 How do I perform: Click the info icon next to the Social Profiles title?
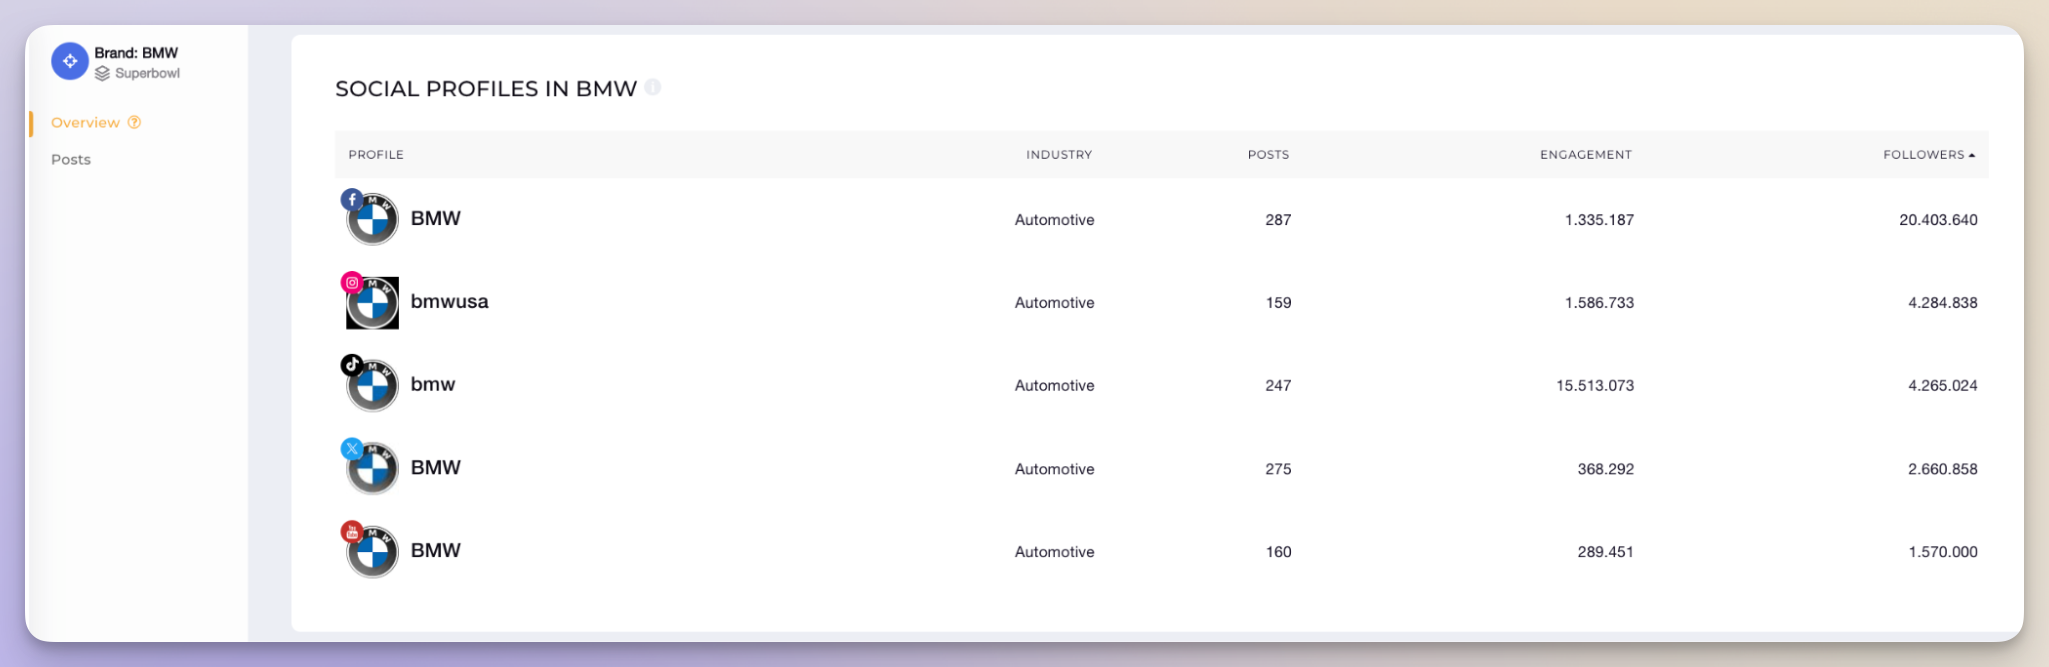653,87
